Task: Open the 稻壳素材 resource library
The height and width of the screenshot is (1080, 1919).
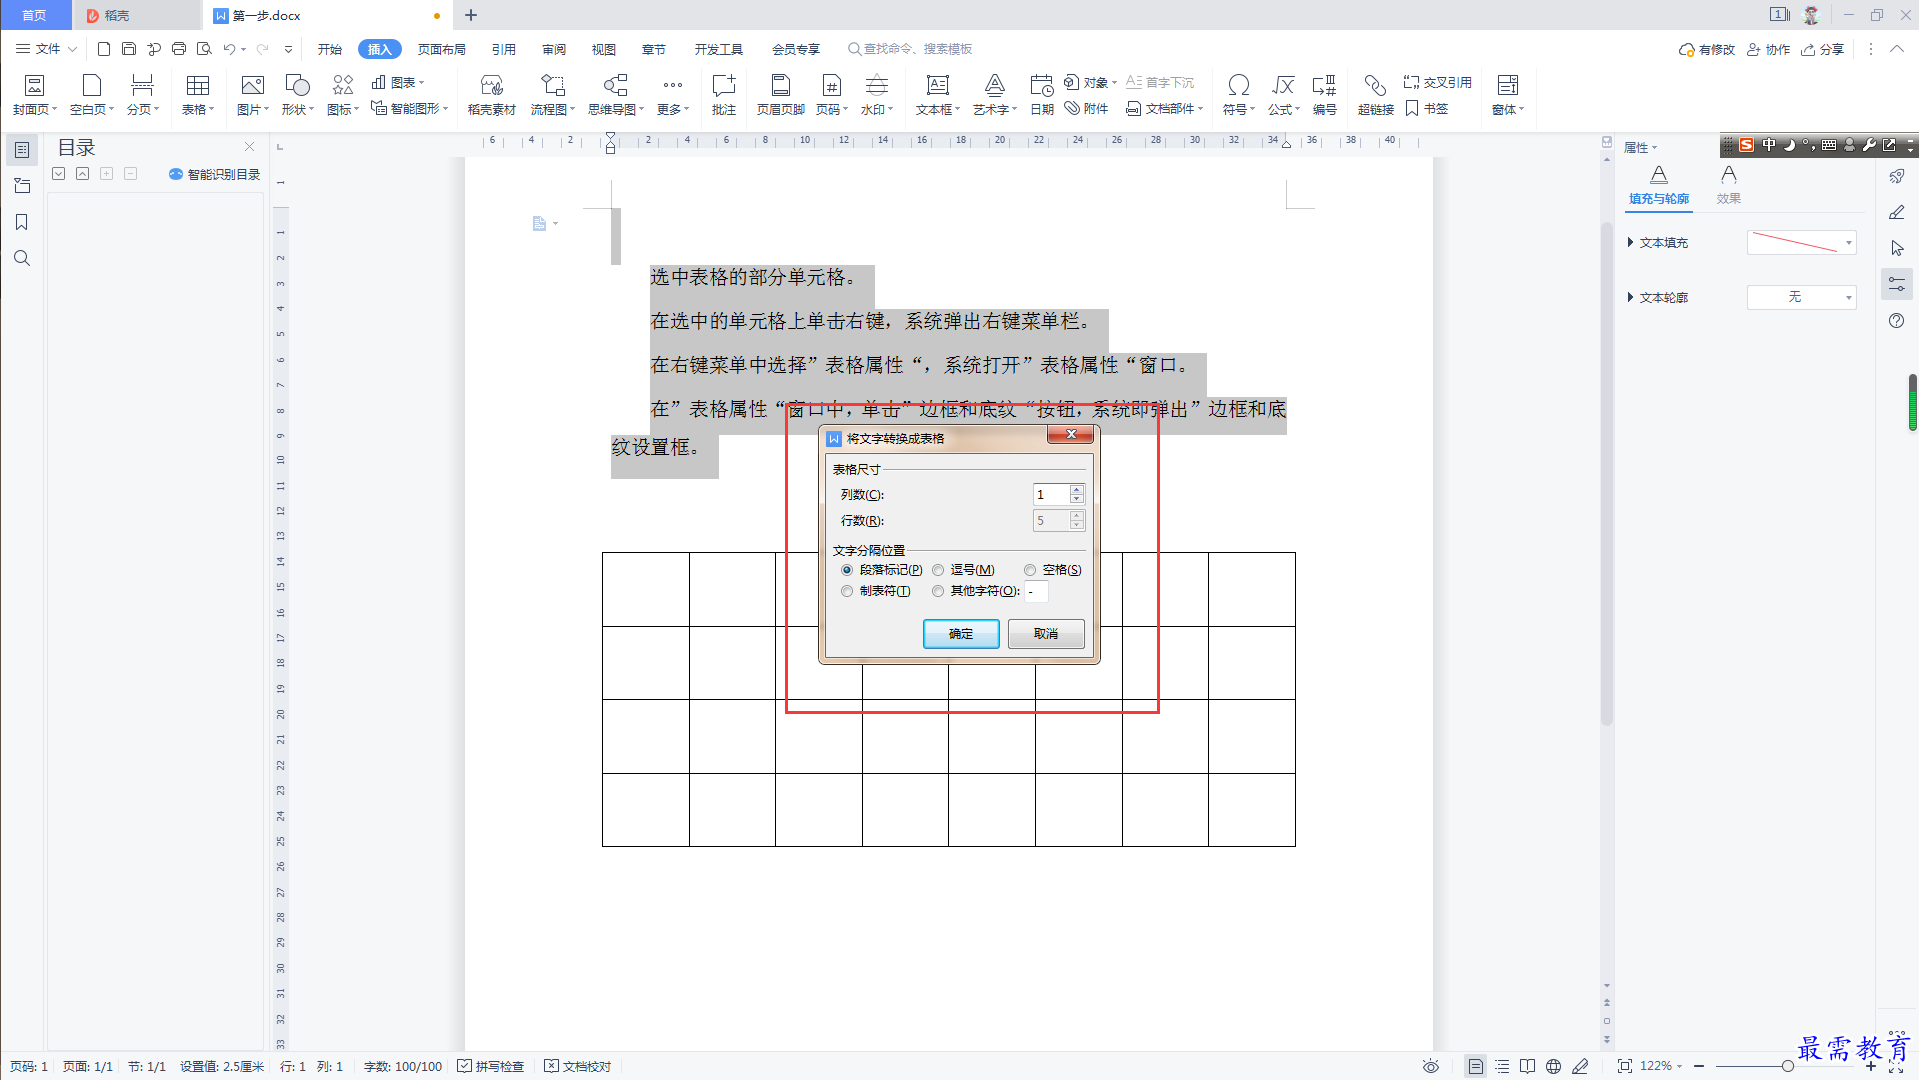Action: (x=491, y=95)
